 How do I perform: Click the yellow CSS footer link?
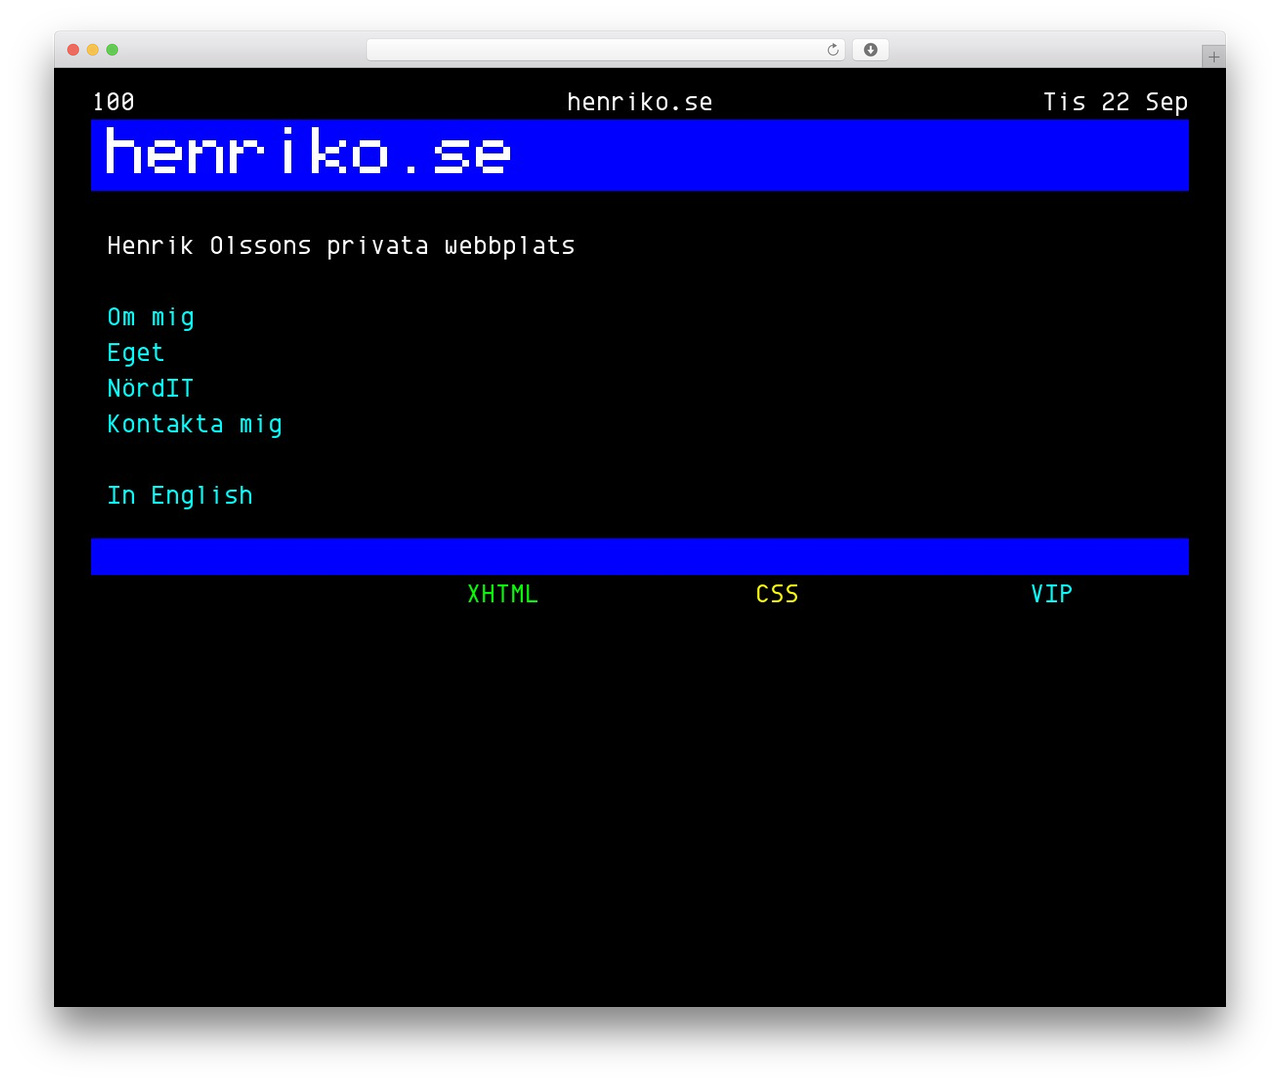(777, 594)
